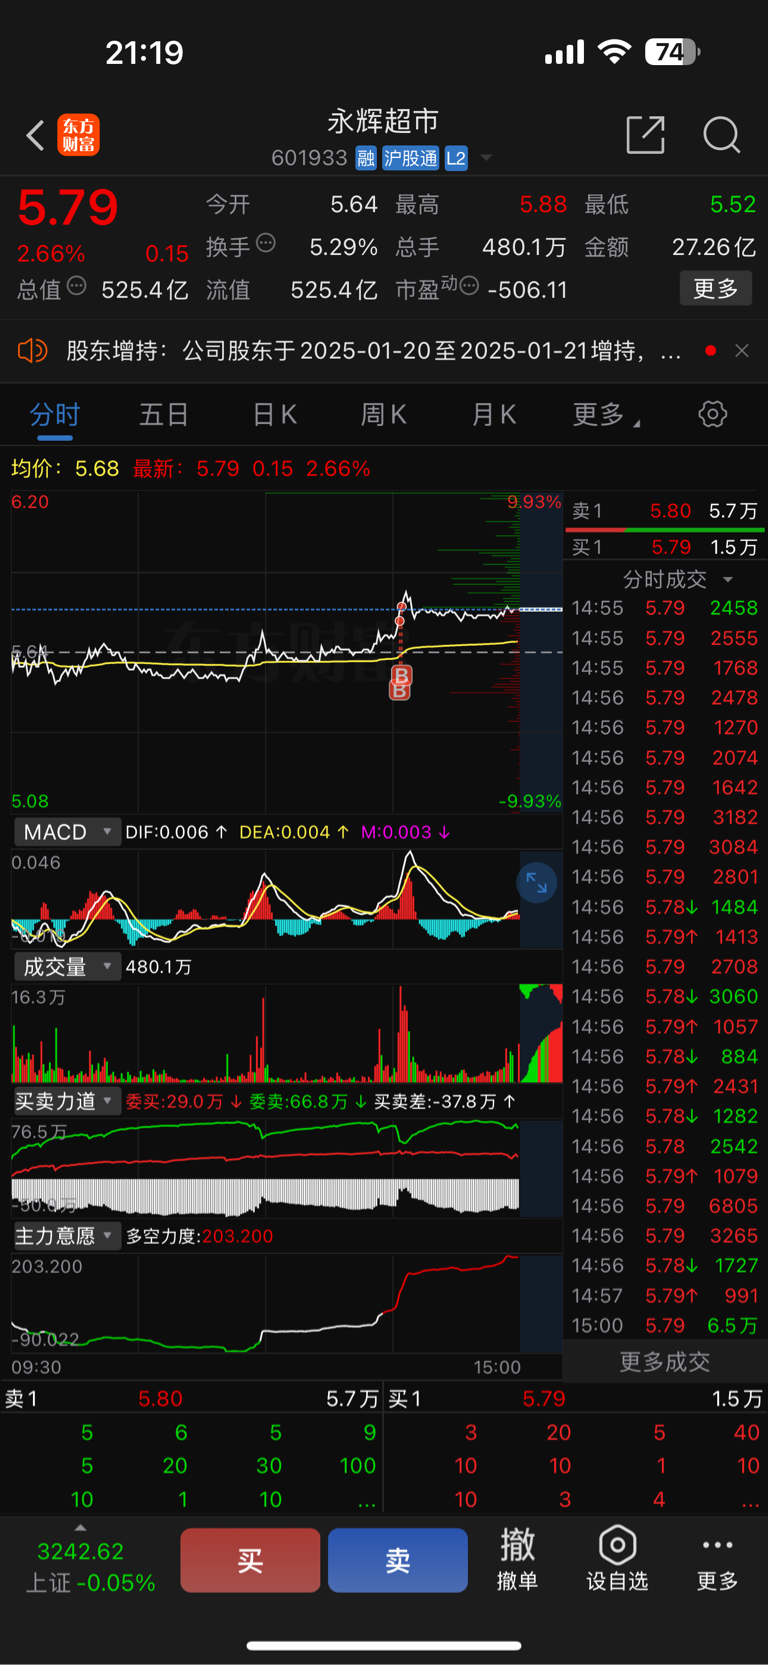Open the 更多 chart period menu
768x1665 pixels.
point(606,414)
